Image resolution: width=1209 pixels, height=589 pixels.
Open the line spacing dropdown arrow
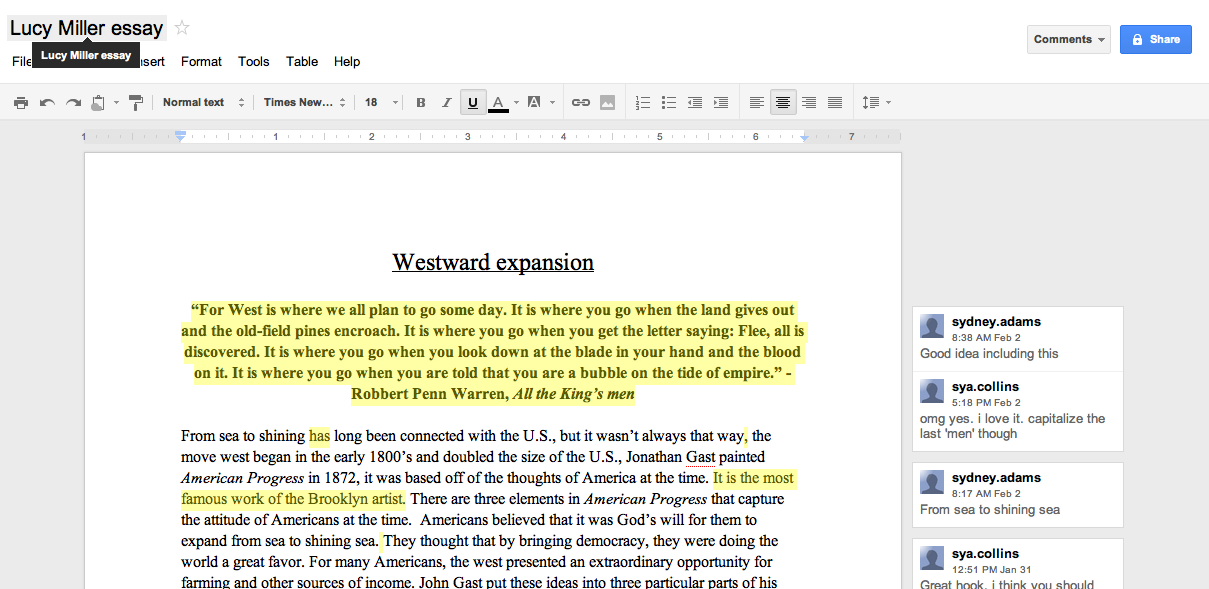[x=888, y=102]
